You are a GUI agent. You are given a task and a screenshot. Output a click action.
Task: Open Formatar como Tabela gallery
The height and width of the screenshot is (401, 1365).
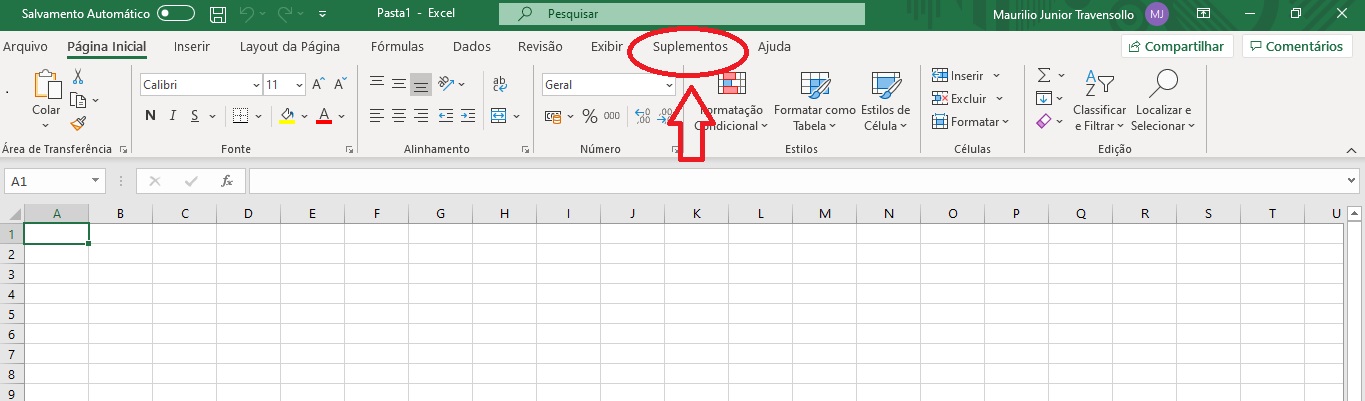coord(814,102)
